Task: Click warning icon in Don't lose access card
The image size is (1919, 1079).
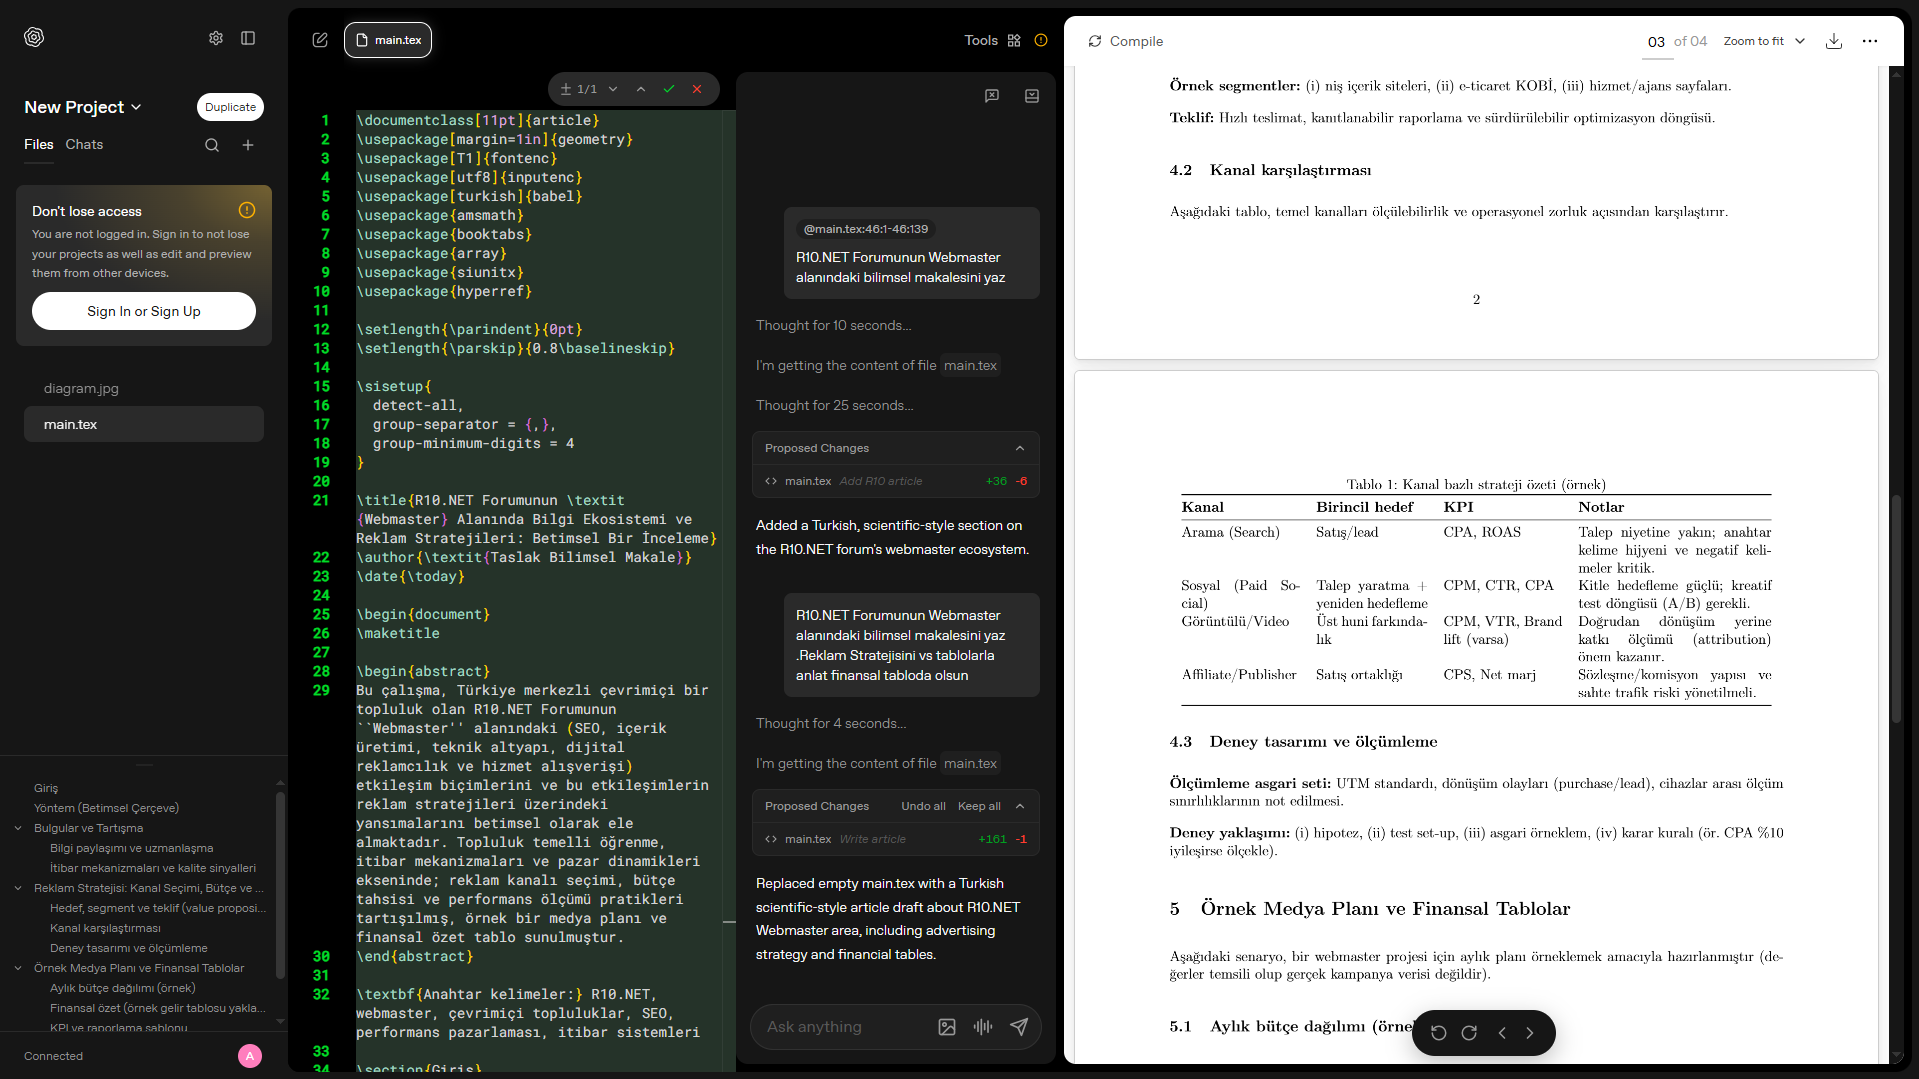Action: [x=247, y=210]
